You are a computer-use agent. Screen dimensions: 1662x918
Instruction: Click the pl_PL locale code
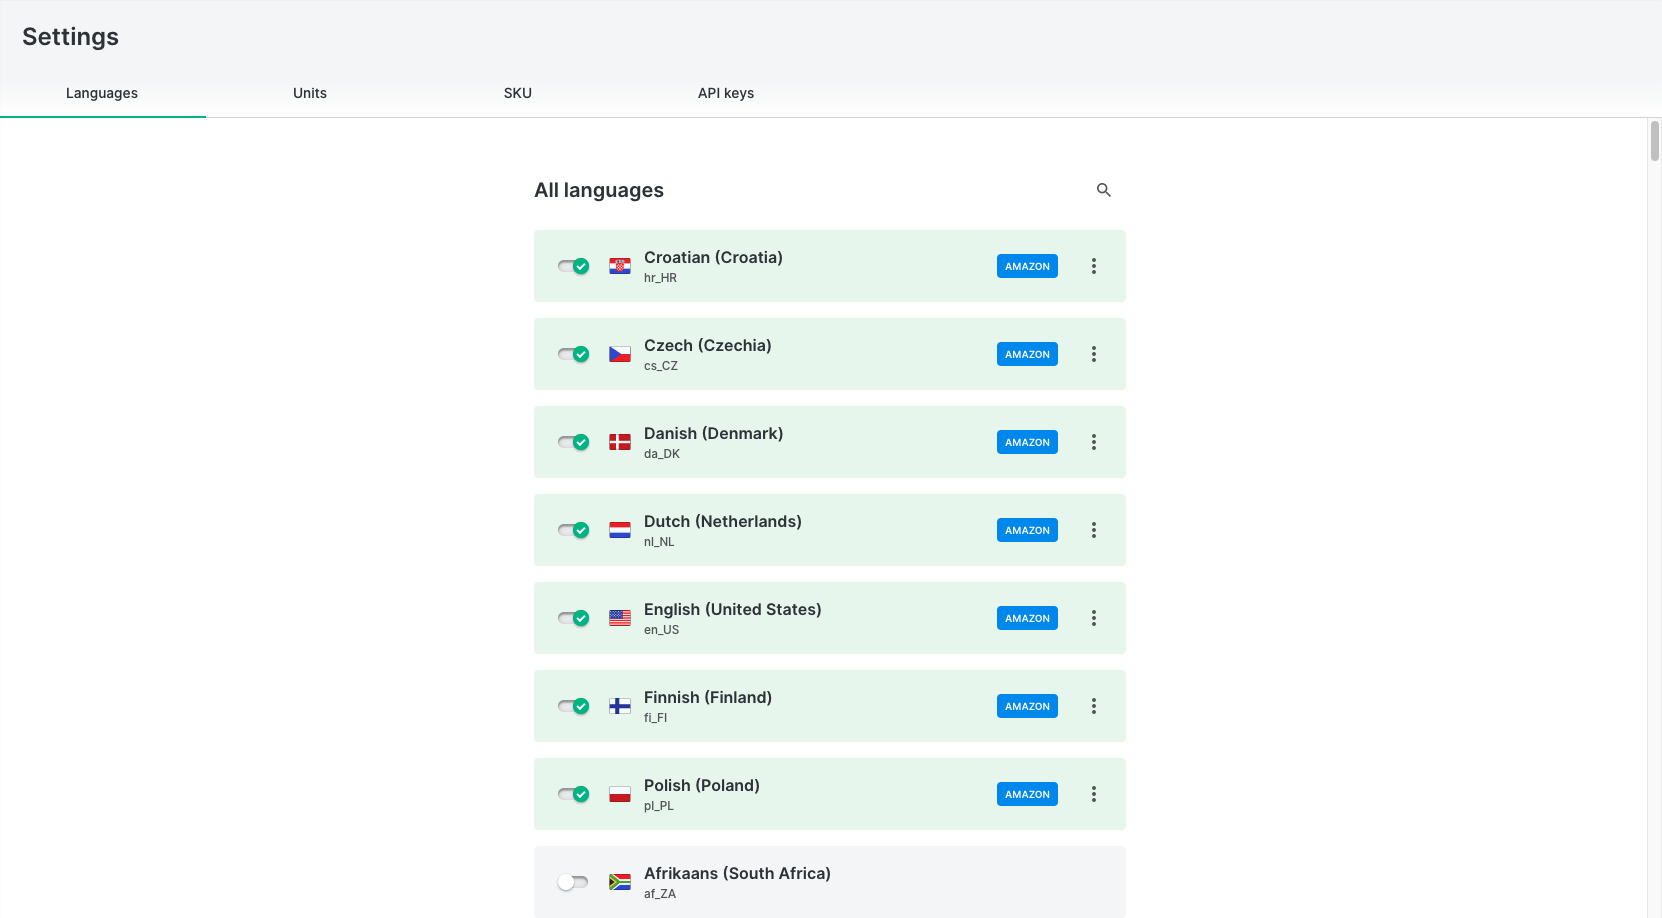click(x=659, y=806)
